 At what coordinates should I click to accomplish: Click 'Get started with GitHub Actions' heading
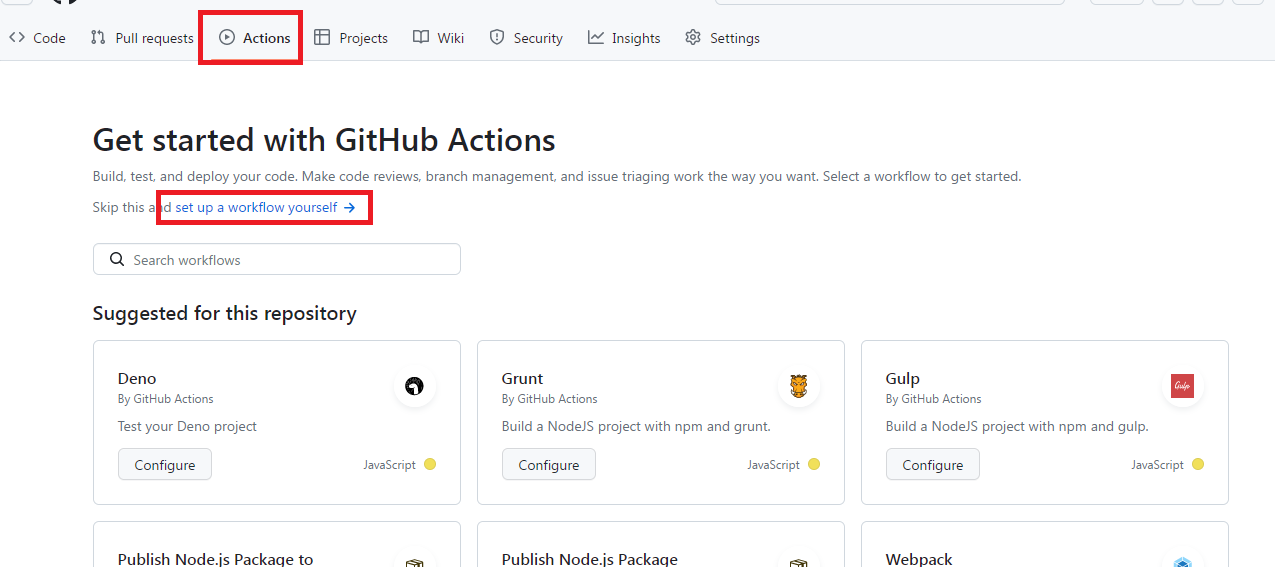[324, 139]
